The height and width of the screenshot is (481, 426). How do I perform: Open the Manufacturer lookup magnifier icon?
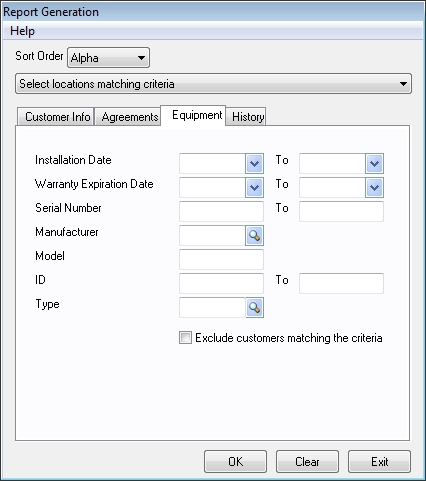click(254, 236)
